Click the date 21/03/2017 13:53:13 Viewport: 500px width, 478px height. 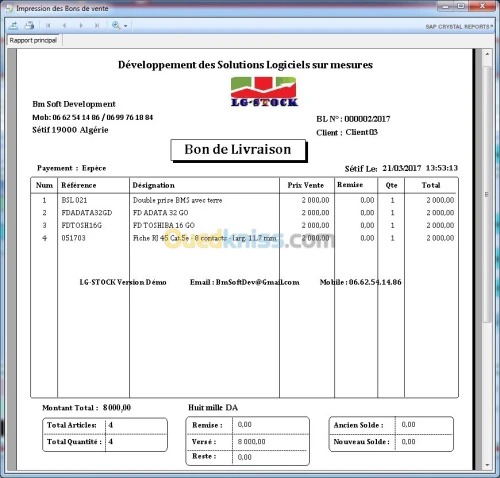(x=420, y=168)
